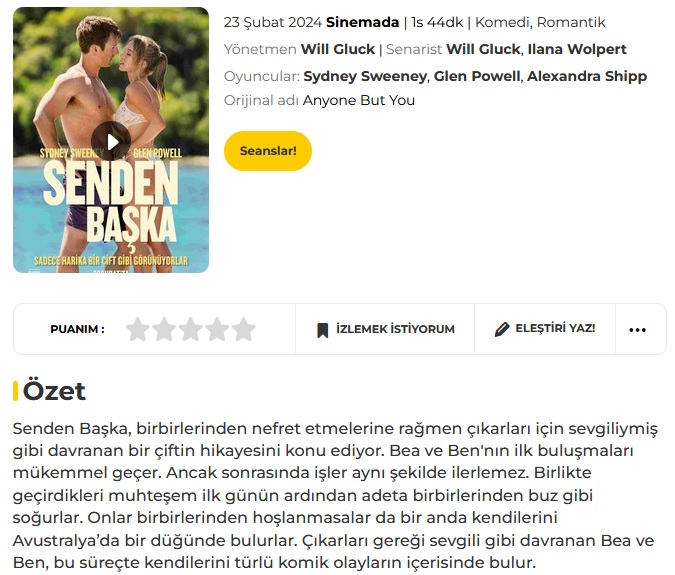Screen dimensions: 675x575
Task: View Glen Powell's actor profile
Action: (477, 76)
